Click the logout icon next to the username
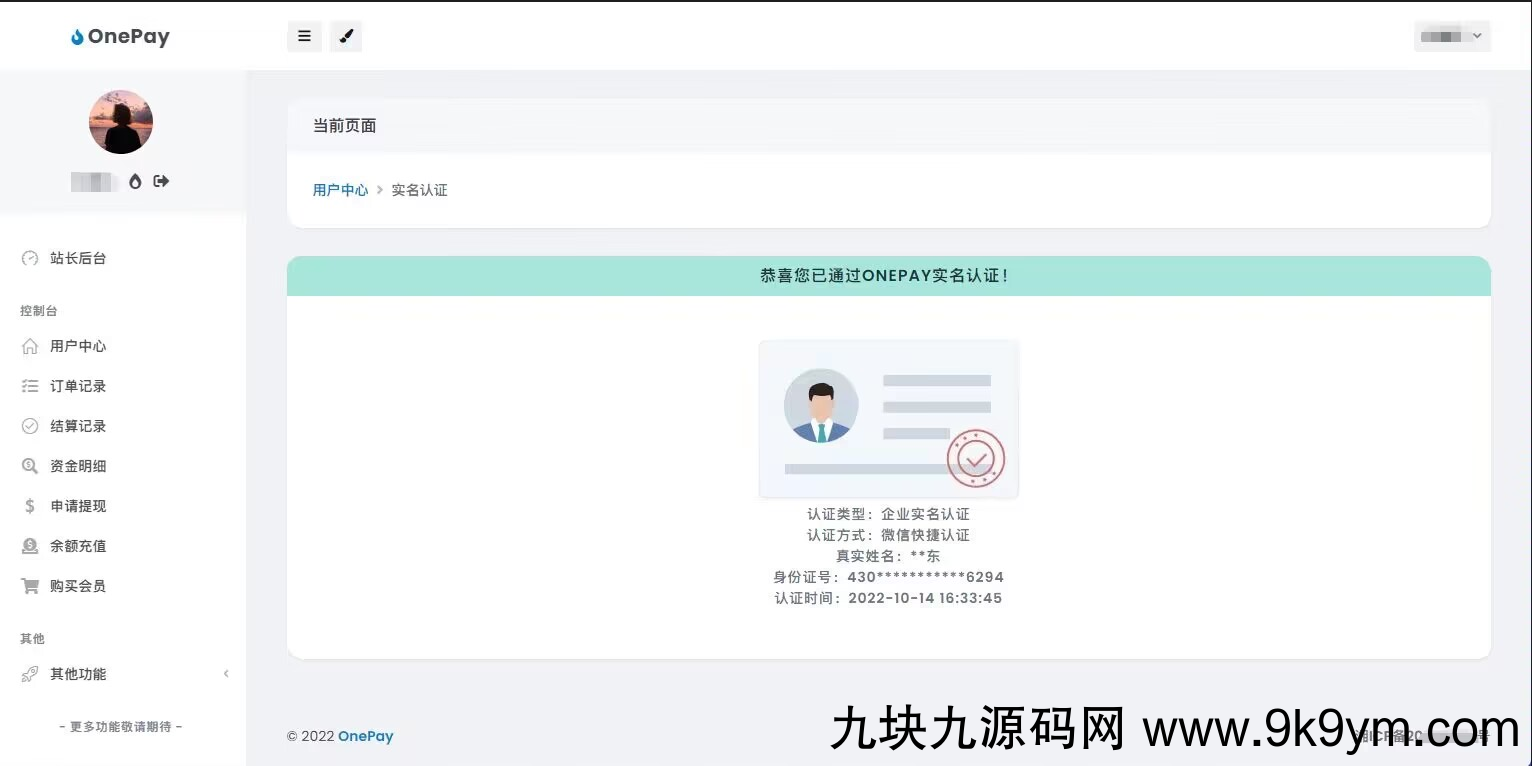Image resolution: width=1532 pixels, height=766 pixels. (160, 181)
